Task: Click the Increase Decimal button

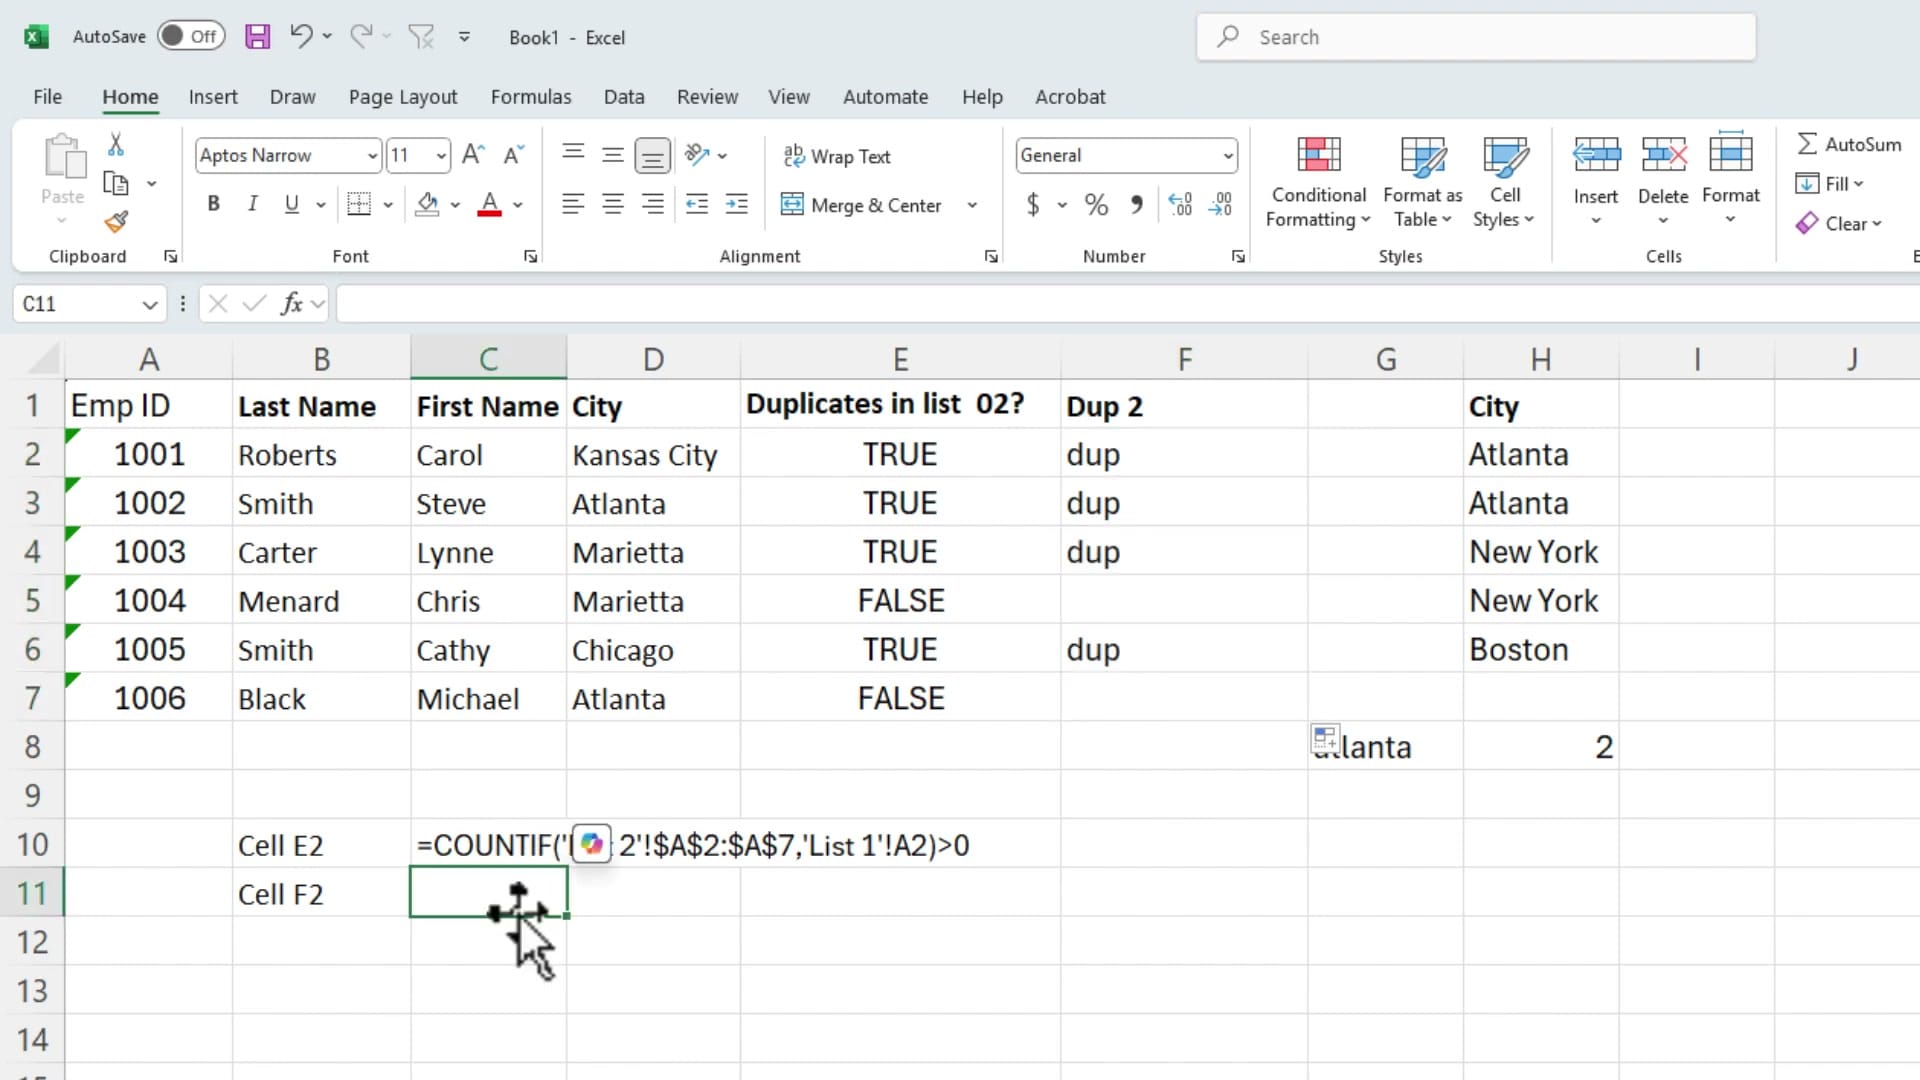Action: click(x=1180, y=204)
